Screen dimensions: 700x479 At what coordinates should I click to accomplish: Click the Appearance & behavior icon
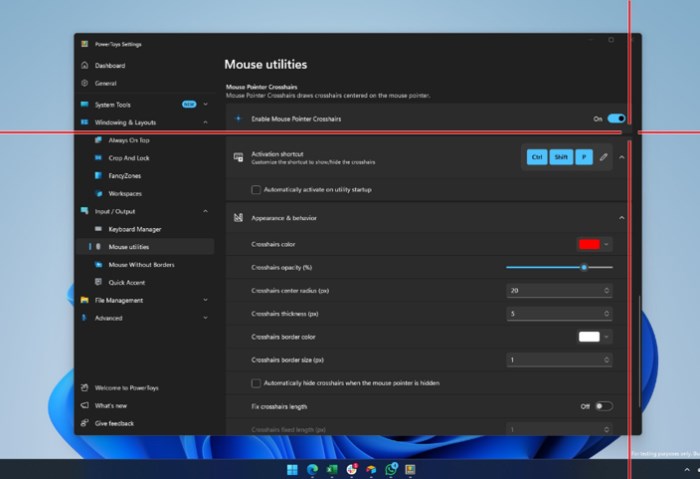(x=238, y=218)
